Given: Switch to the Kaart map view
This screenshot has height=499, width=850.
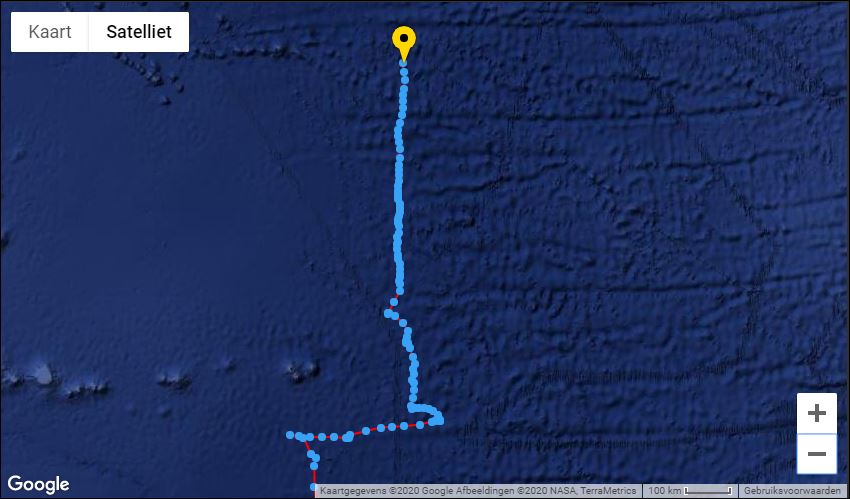Looking at the screenshot, I should [x=50, y=32].
